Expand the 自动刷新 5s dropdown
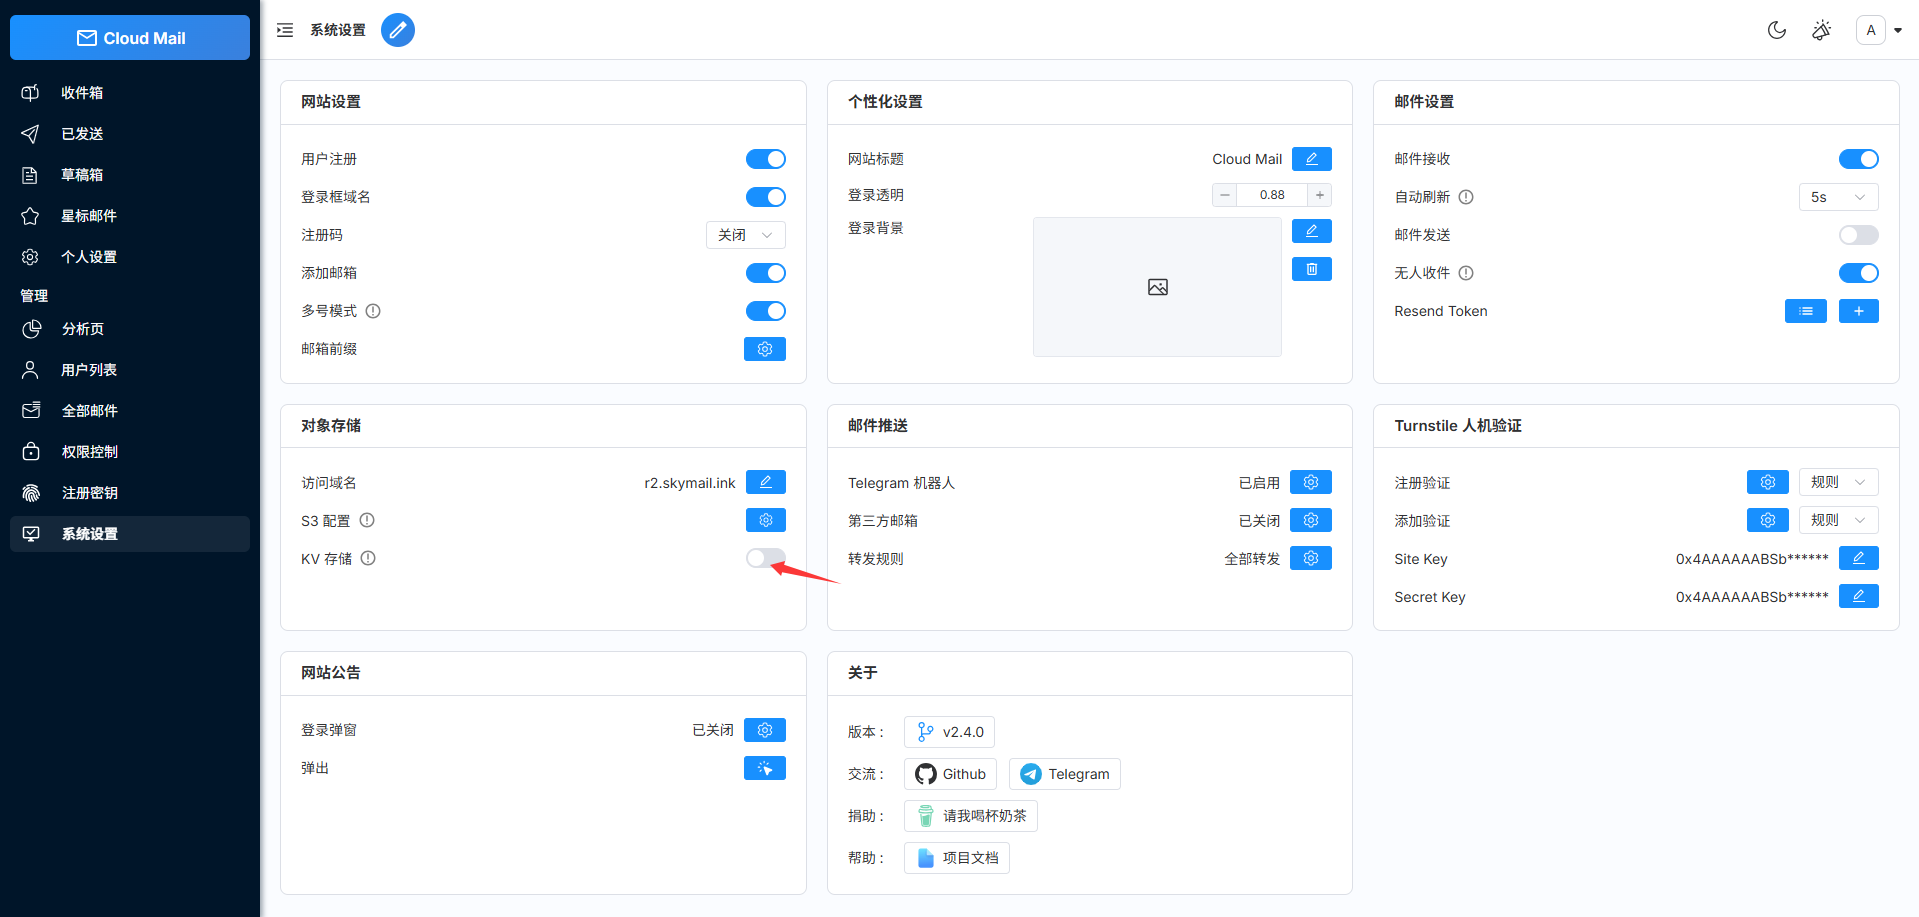1919x917 pixels. click(x=1837, y=197)
